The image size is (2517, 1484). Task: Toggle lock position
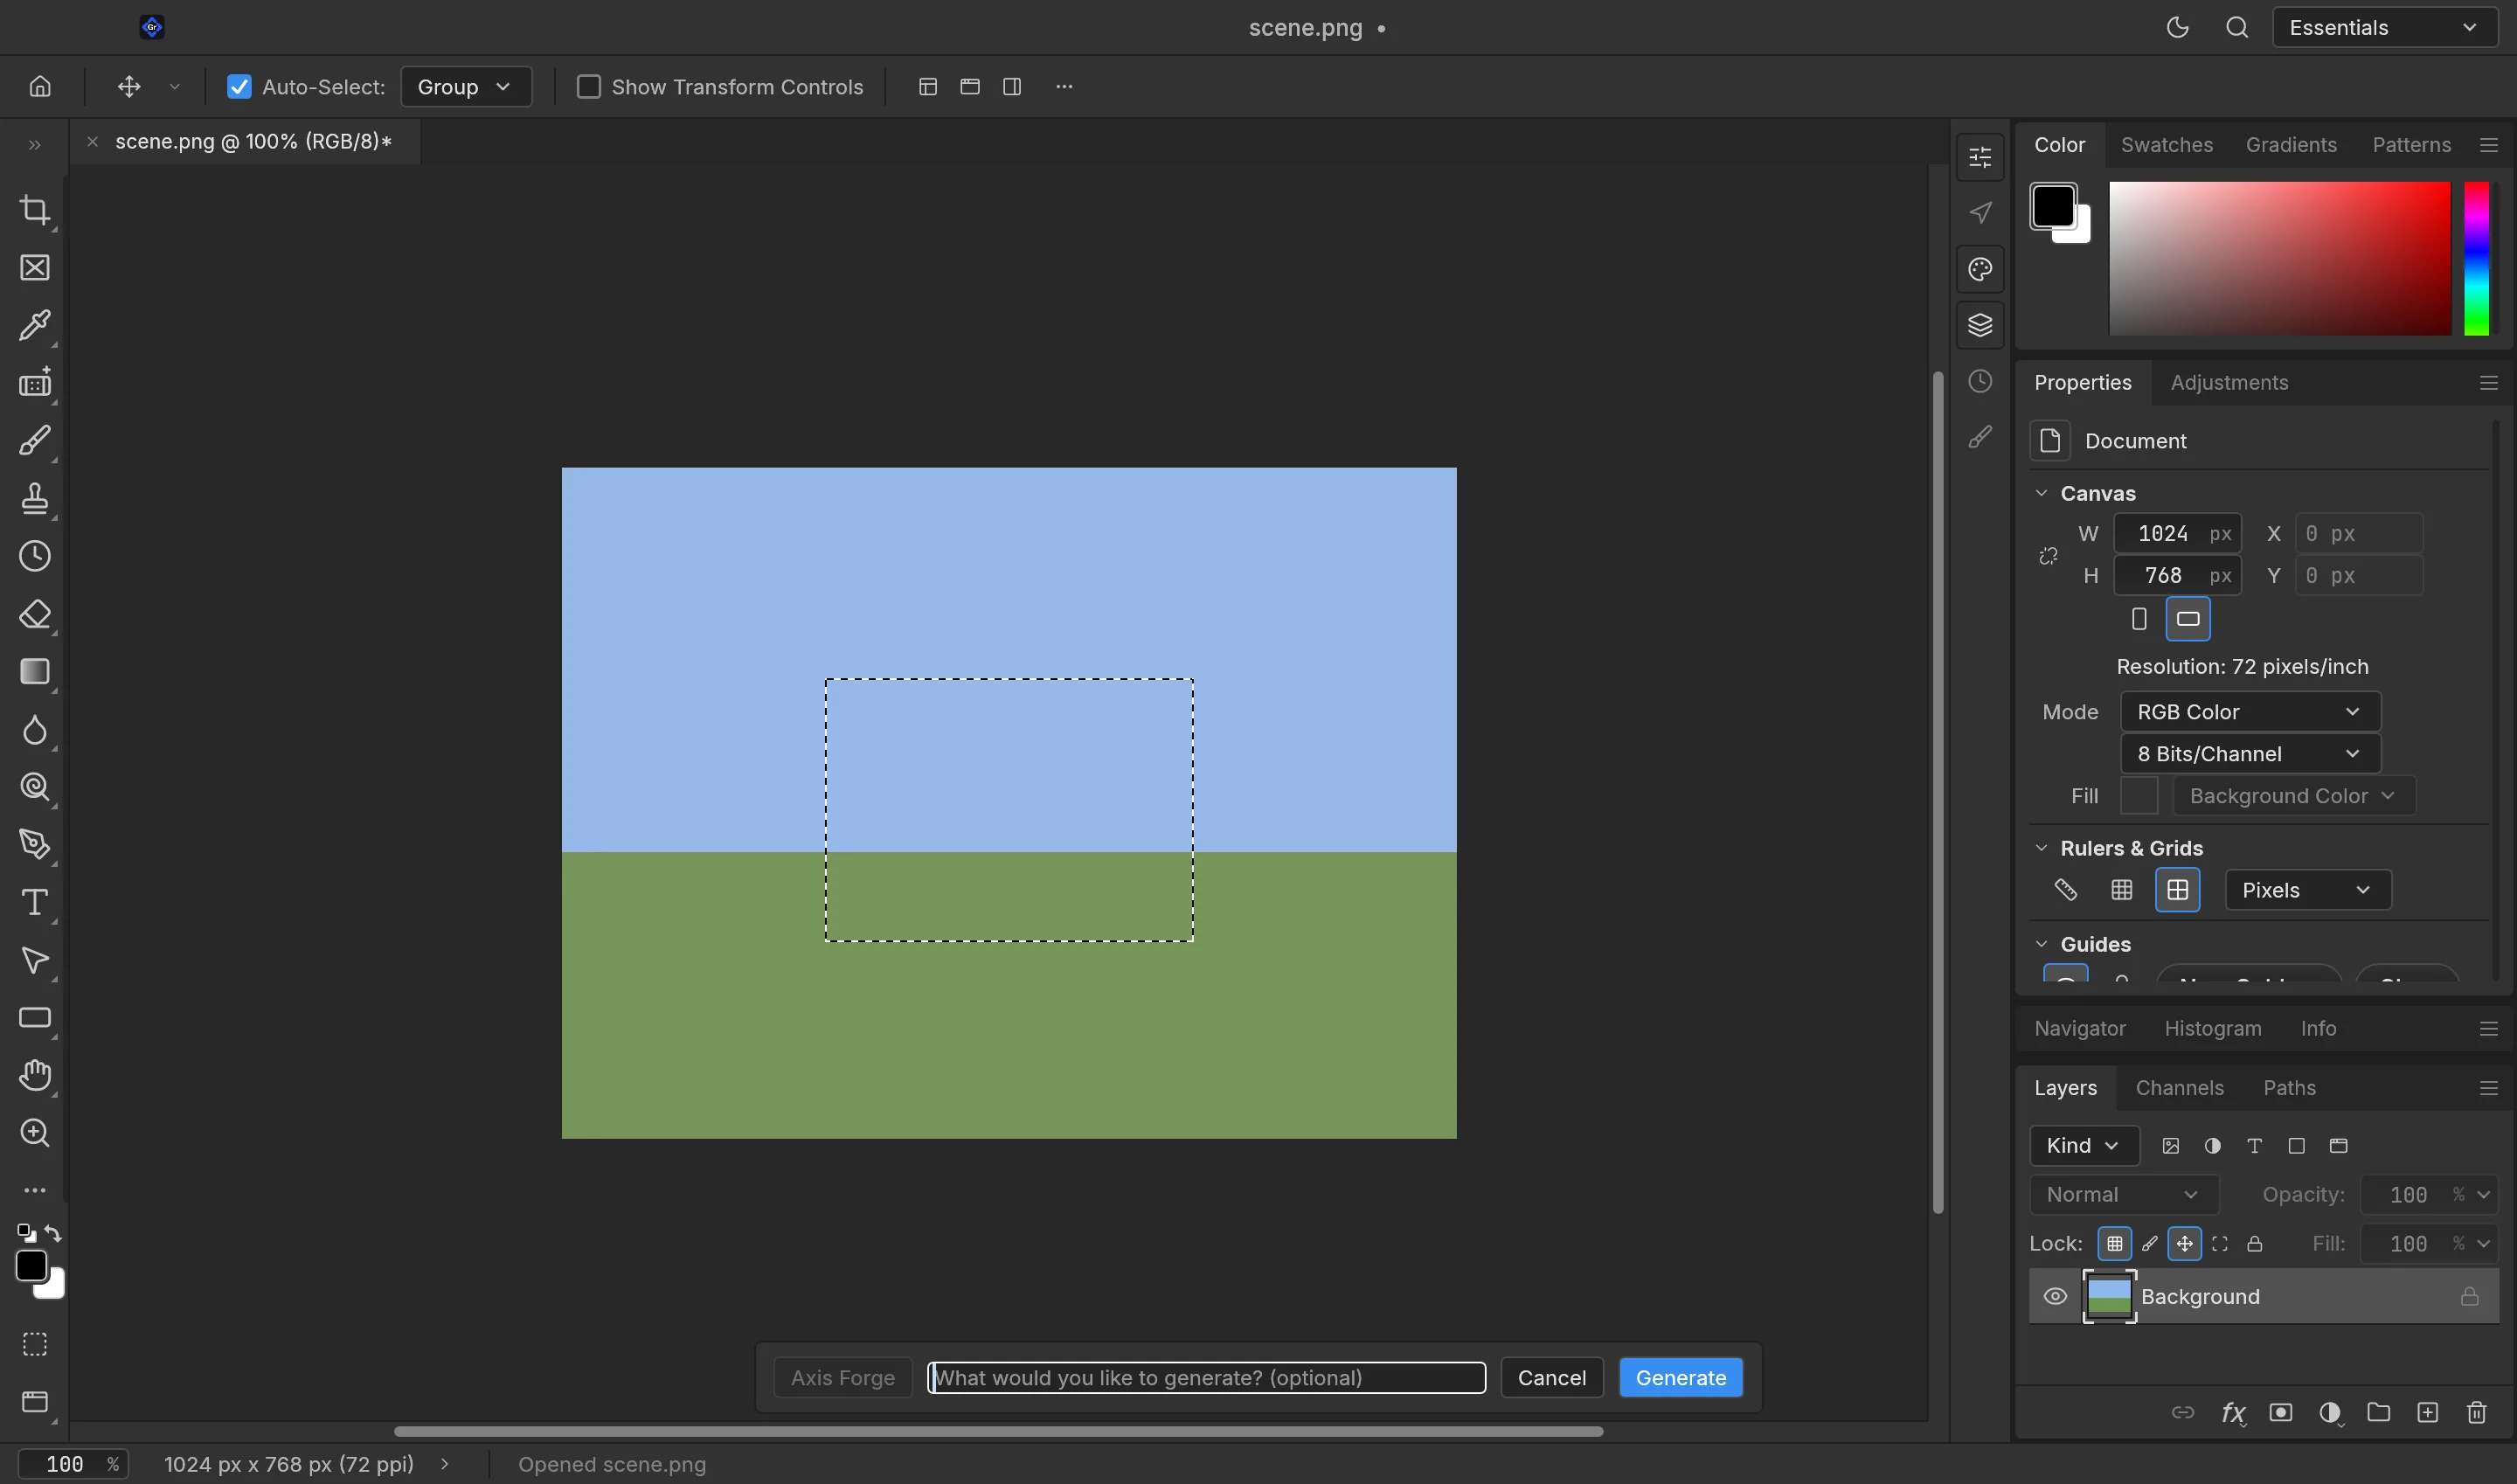click(2184, 1244)
